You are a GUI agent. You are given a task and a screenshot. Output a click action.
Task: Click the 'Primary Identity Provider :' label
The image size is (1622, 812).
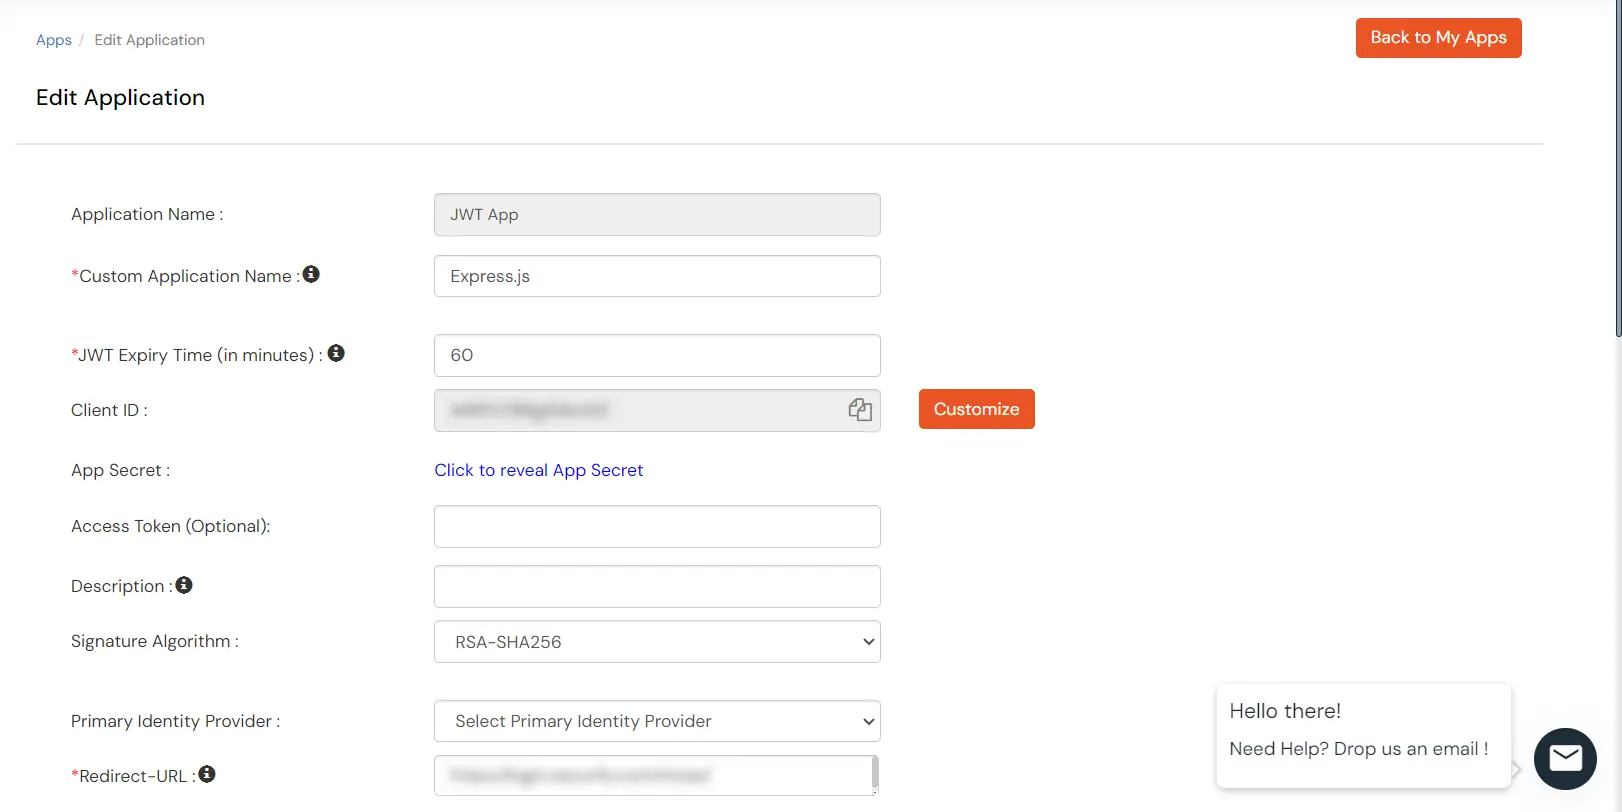tap(176, 721)
